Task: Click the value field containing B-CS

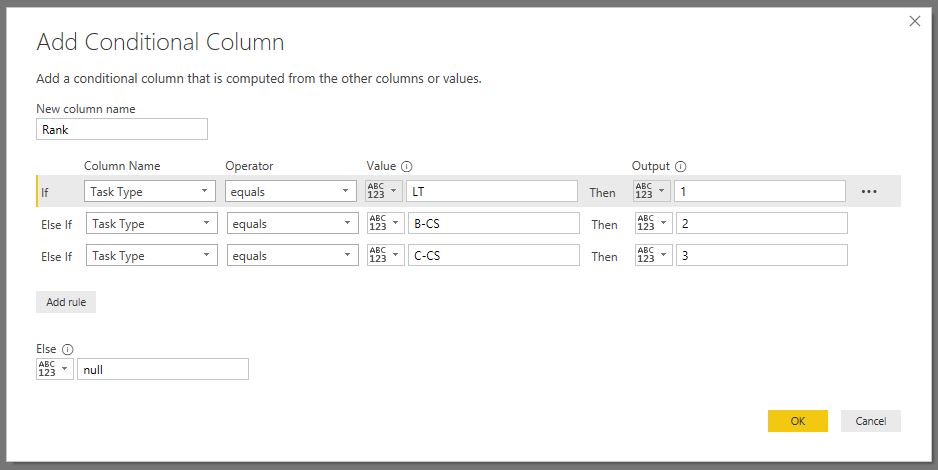Action: [494, 224]
